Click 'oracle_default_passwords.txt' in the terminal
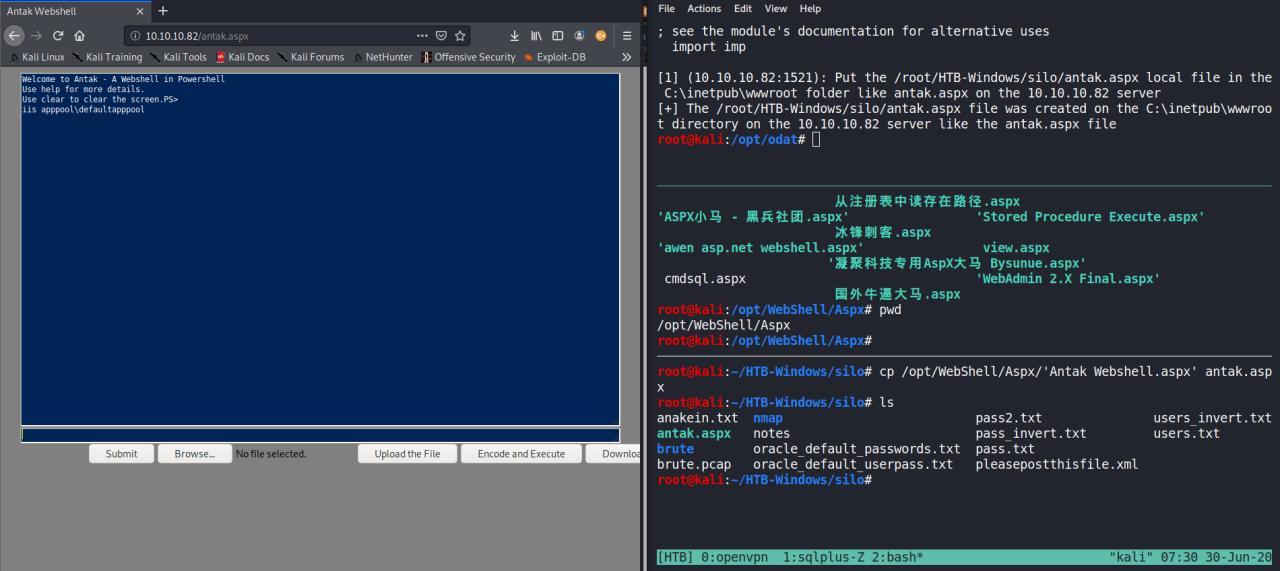The image size is (1280, 571). [856, 449]
